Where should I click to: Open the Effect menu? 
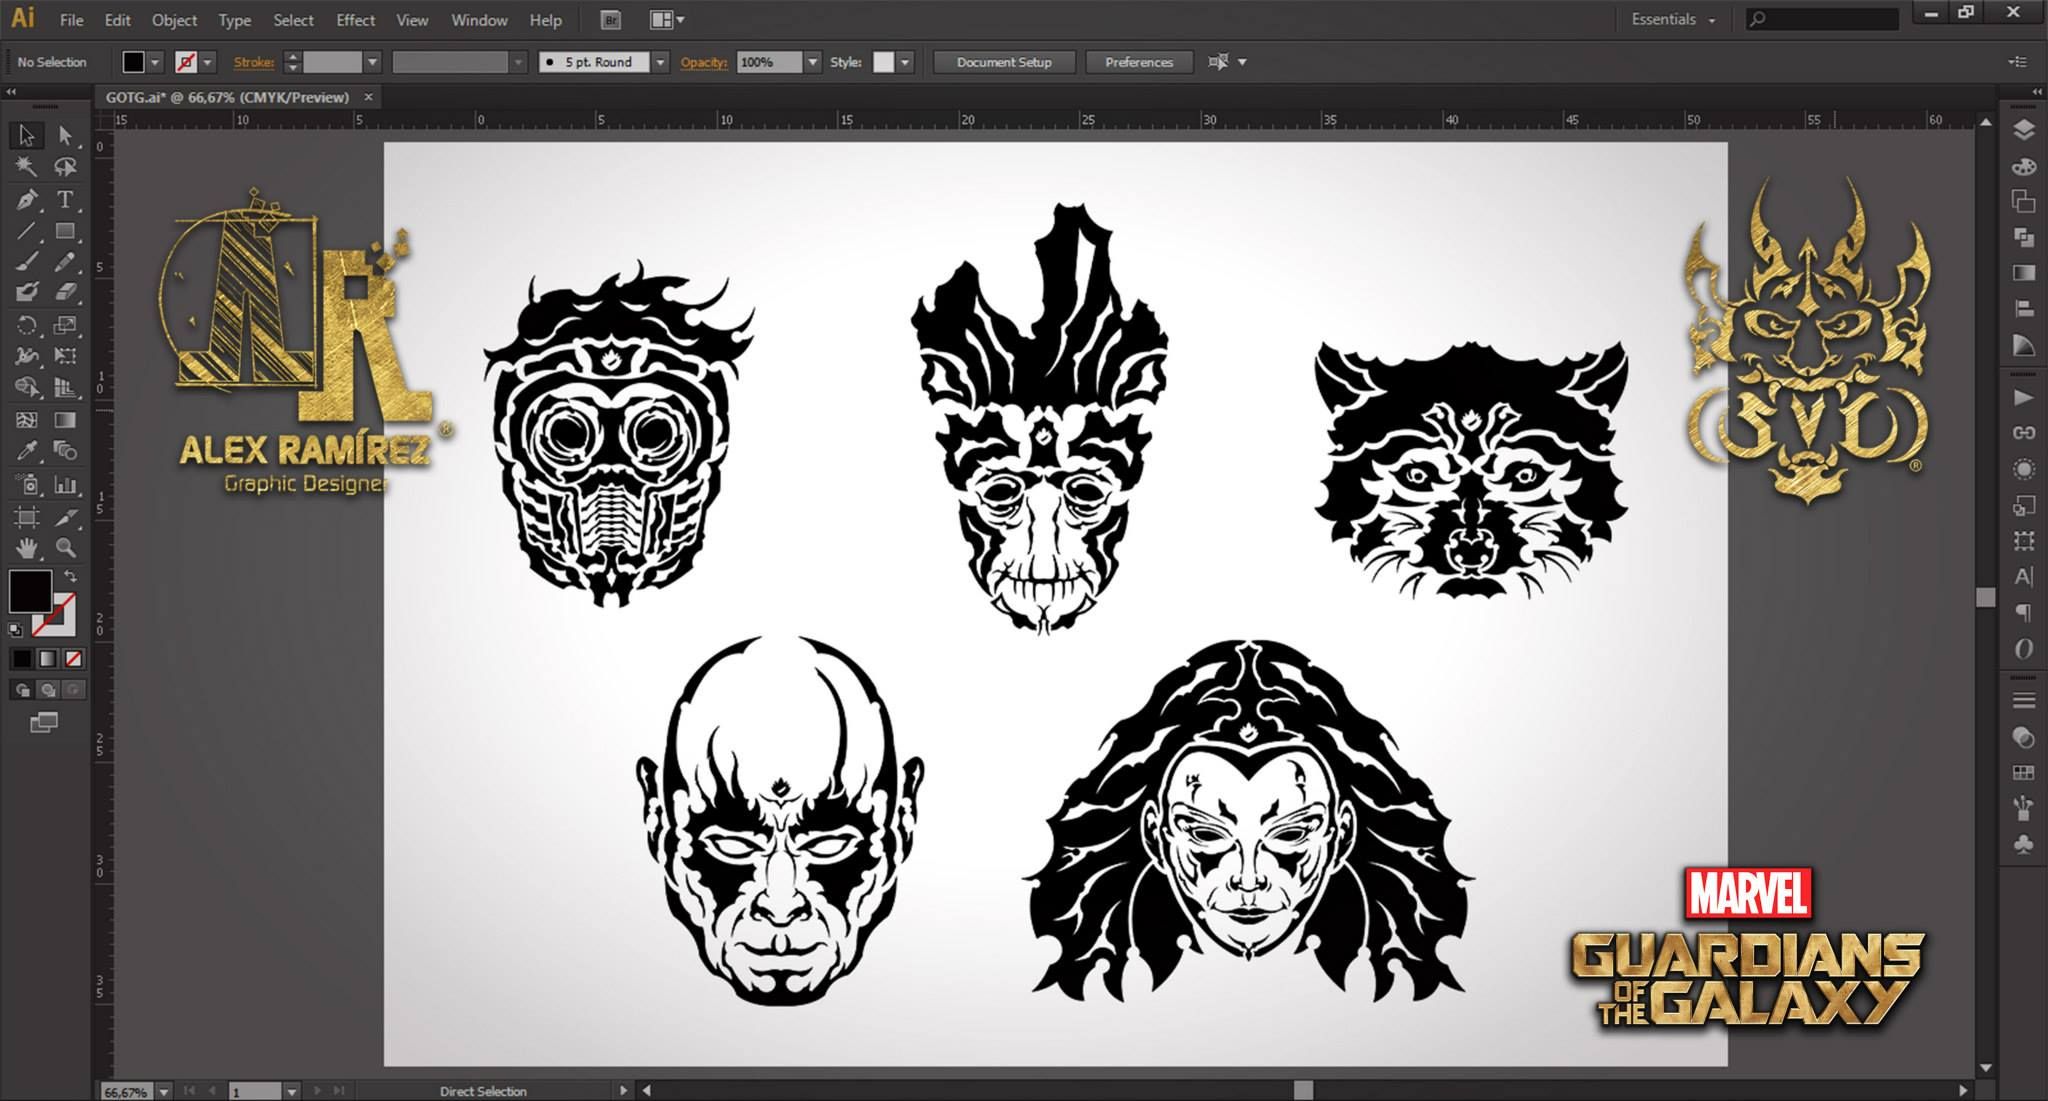pos(355,20)
